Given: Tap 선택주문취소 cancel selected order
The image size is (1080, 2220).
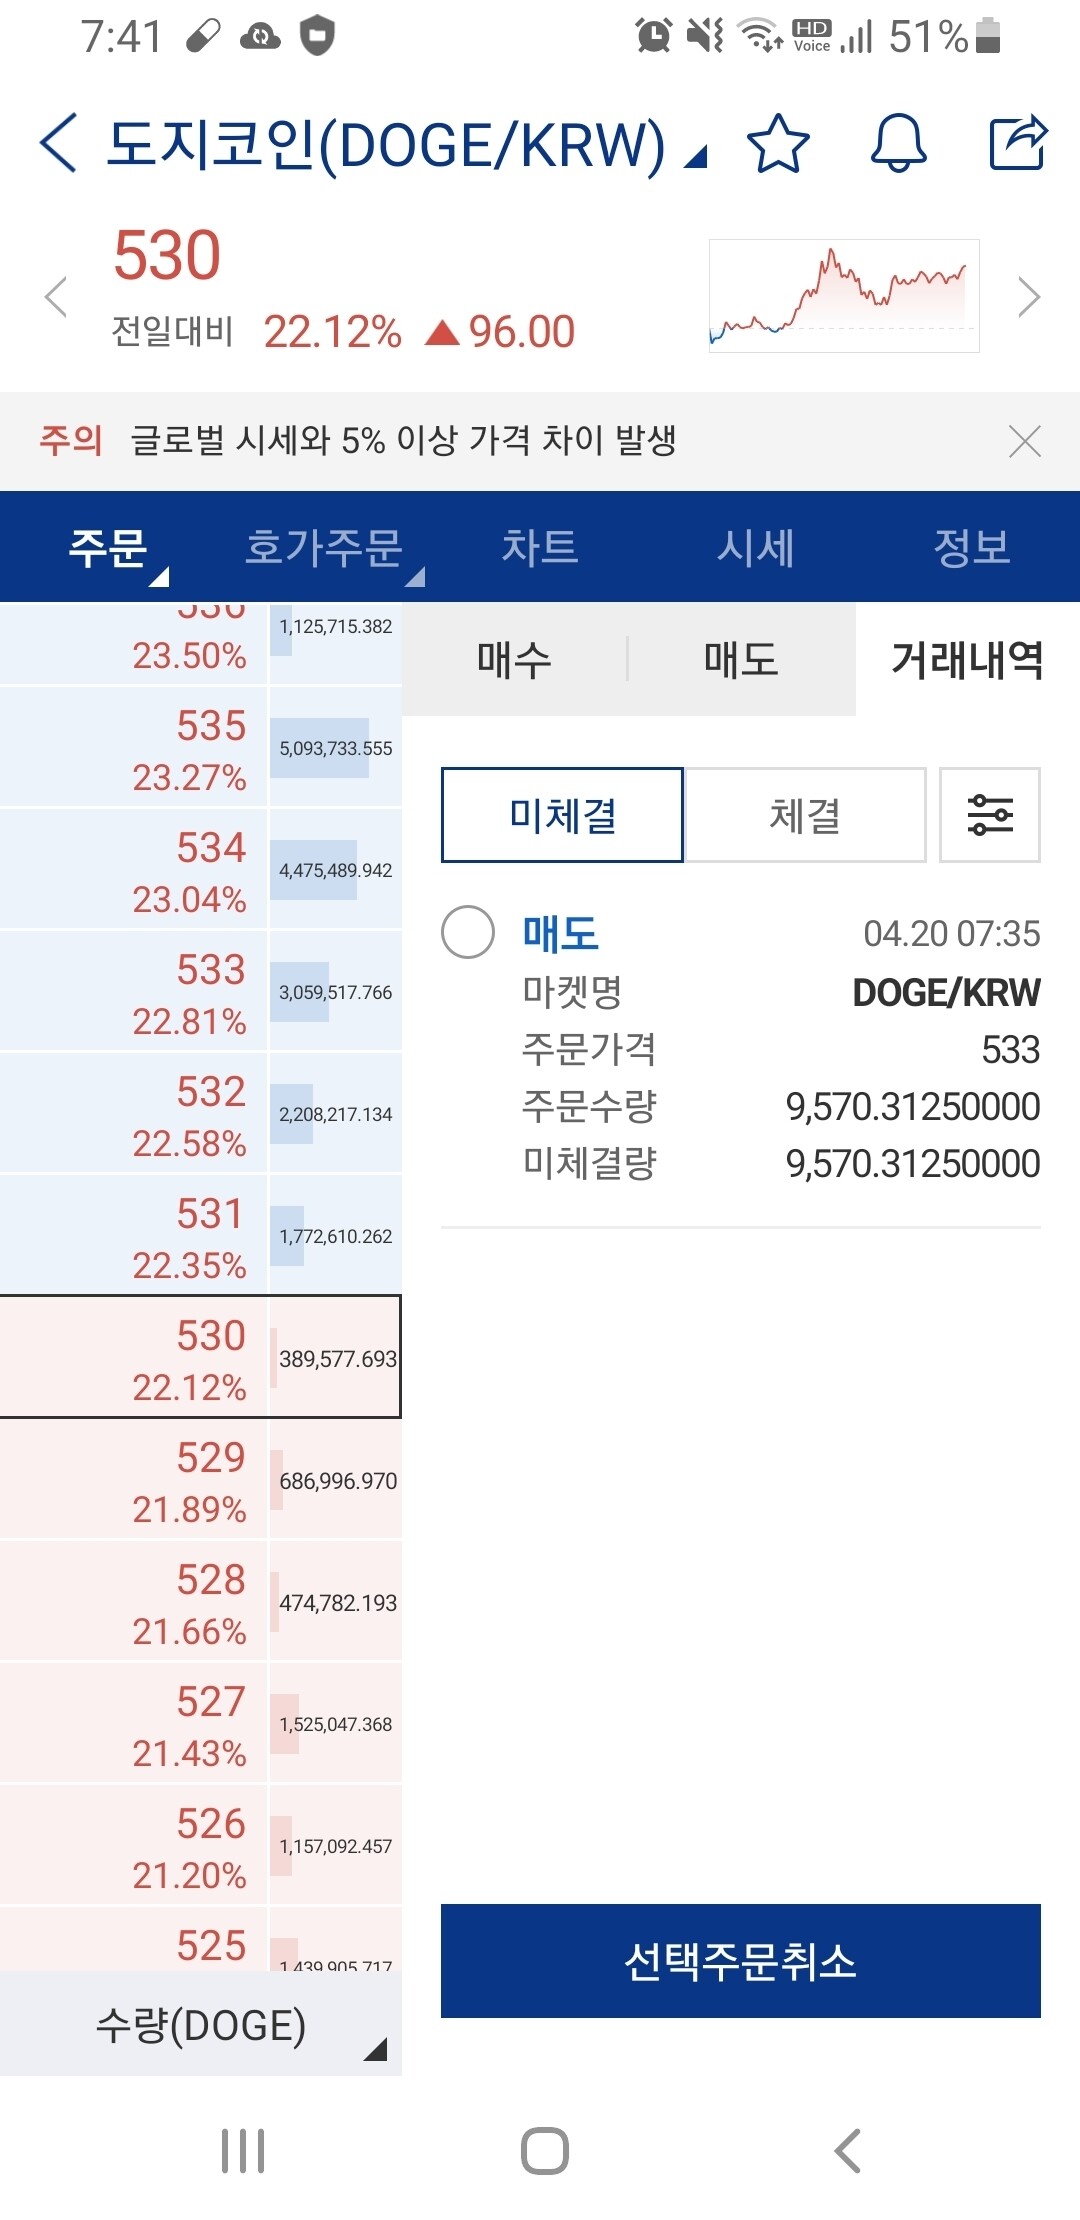Looking at the screenshot, I should 741,1961.
